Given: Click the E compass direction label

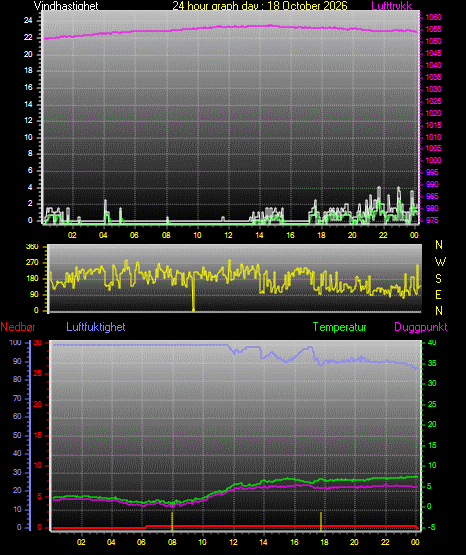Looking at the screenshot, I should pos(438,294).
